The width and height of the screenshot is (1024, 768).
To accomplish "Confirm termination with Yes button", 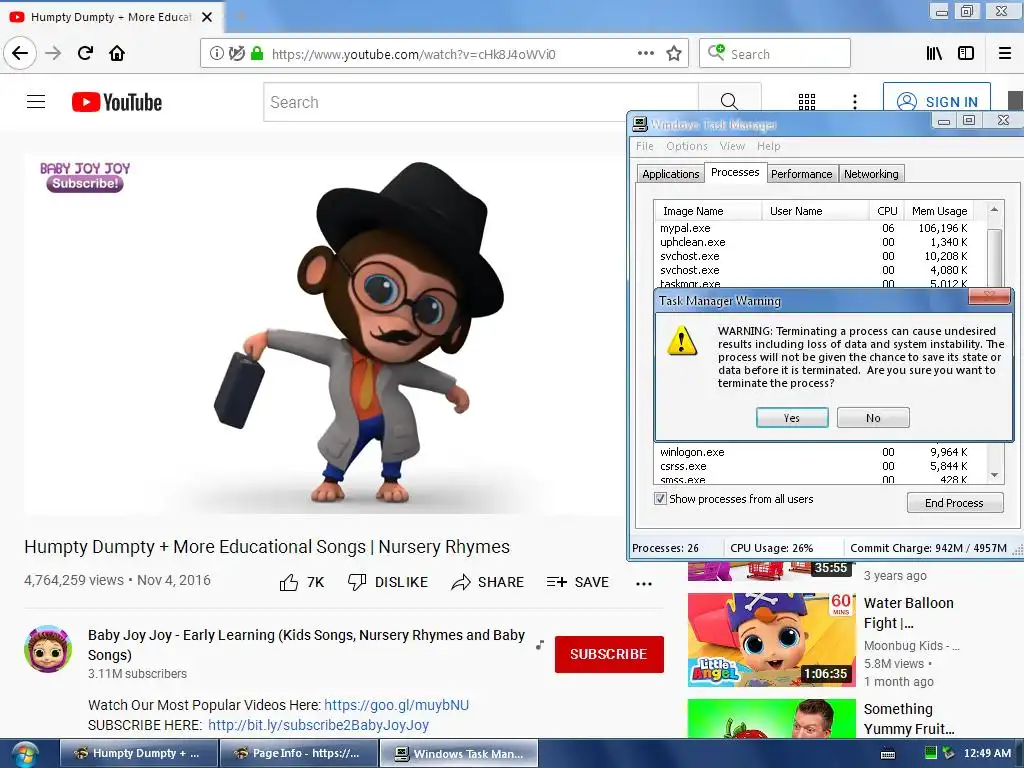I will [792, 418].
